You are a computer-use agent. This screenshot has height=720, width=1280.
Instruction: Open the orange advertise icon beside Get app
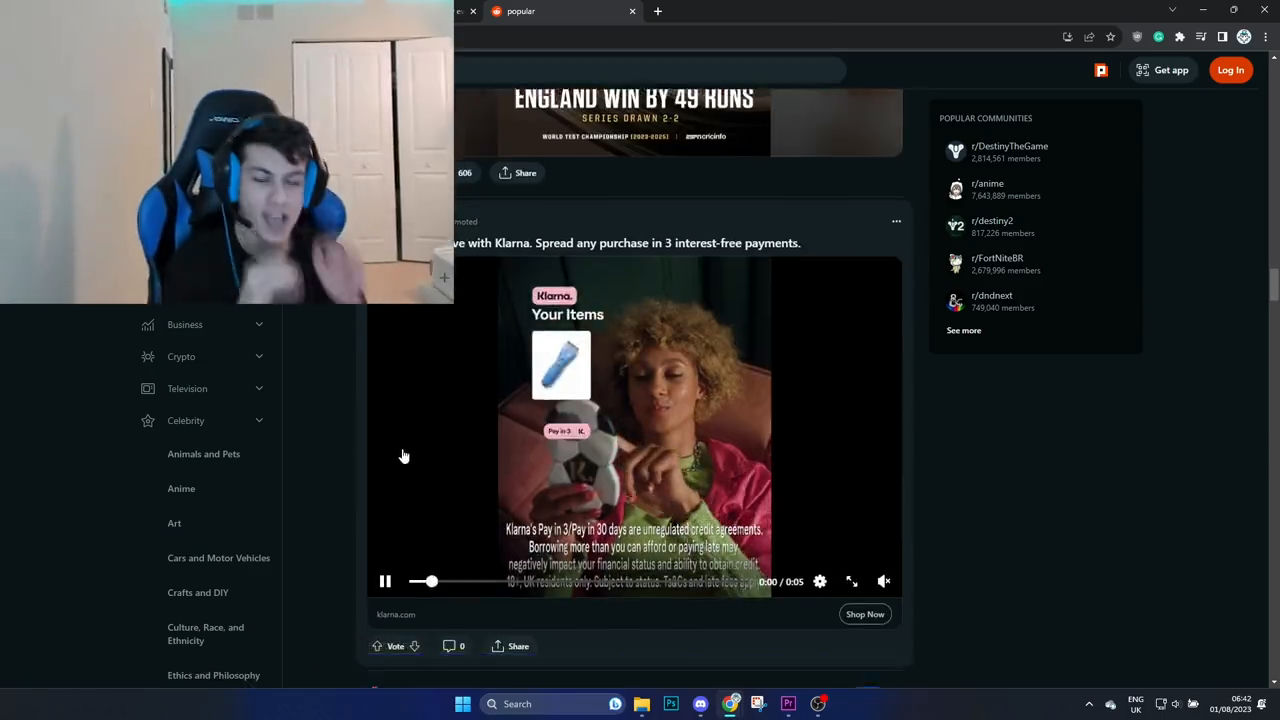coord(1101,70)
